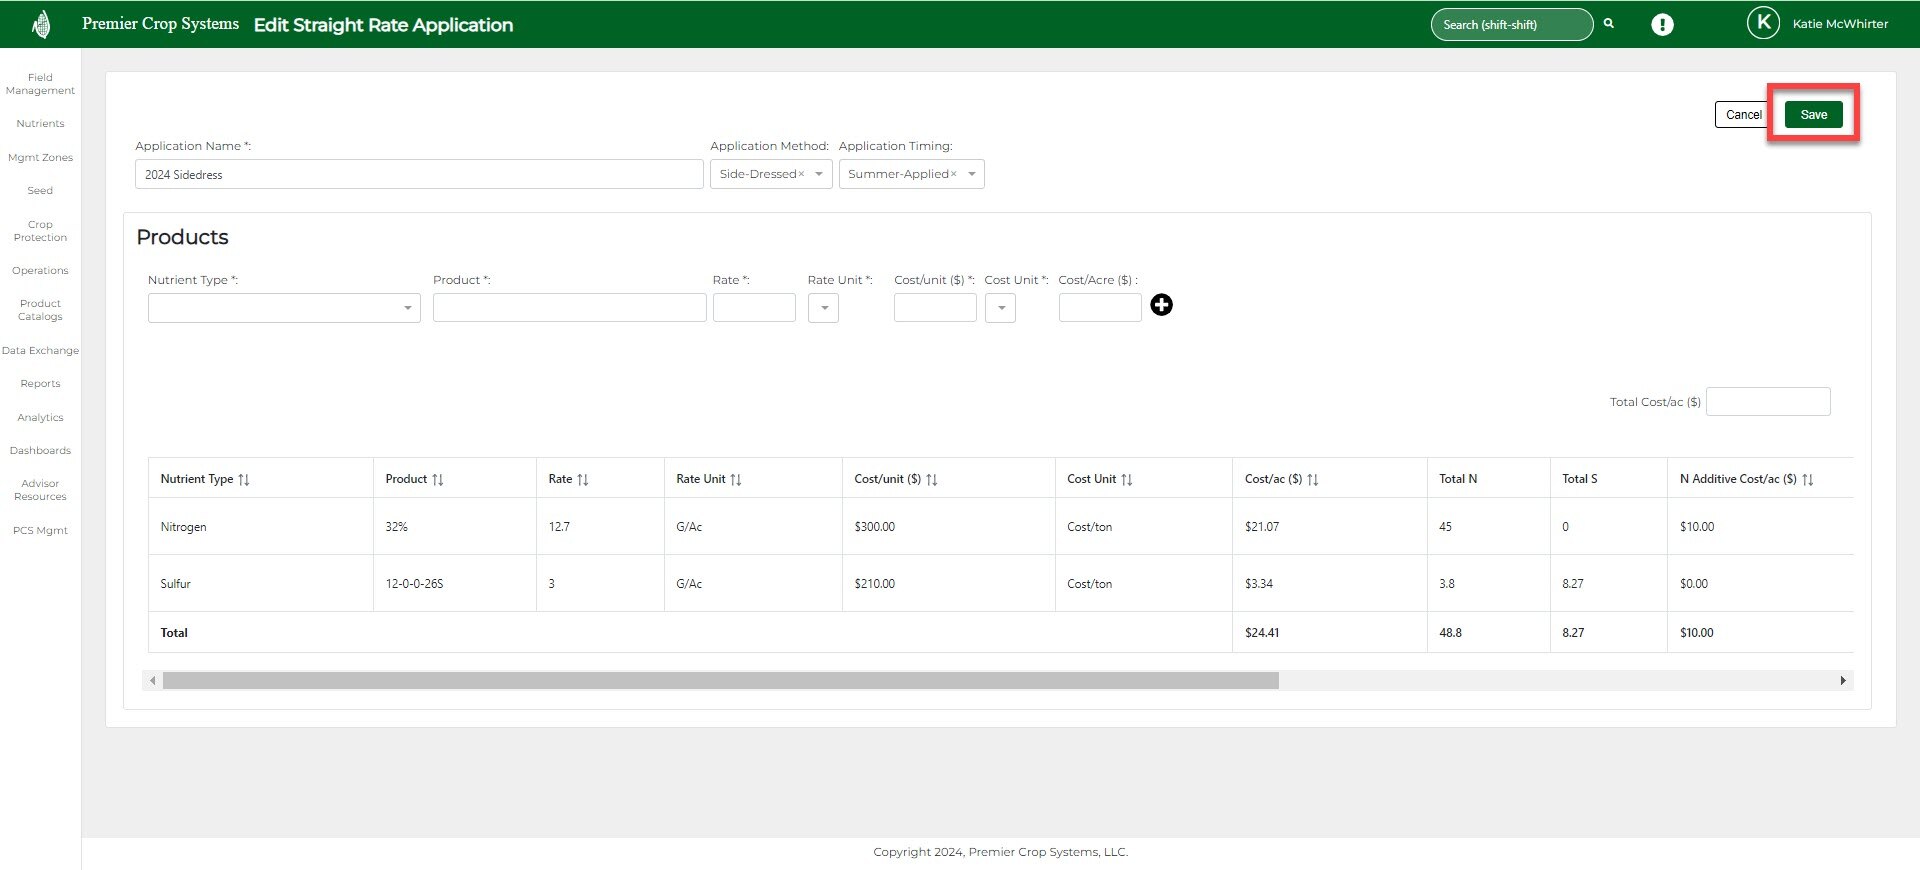Screen dimensions: 1920x870
Task: Expand the Application Method dropdown arrow
Action: (x=819, y=174)
